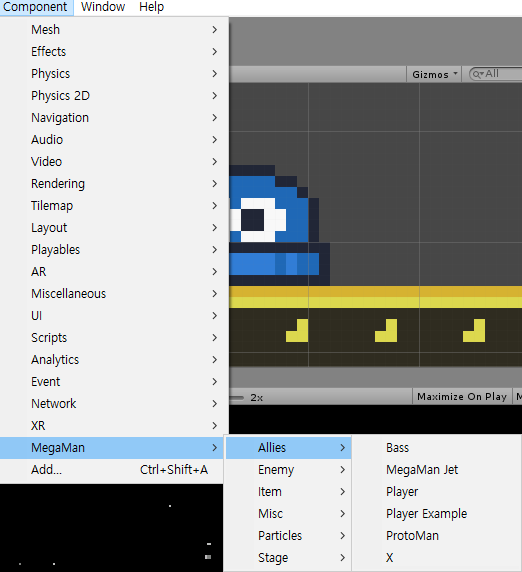This screenshot has width=522, height=572.
Task: Open the Window menu
Action: click(103, 7)
